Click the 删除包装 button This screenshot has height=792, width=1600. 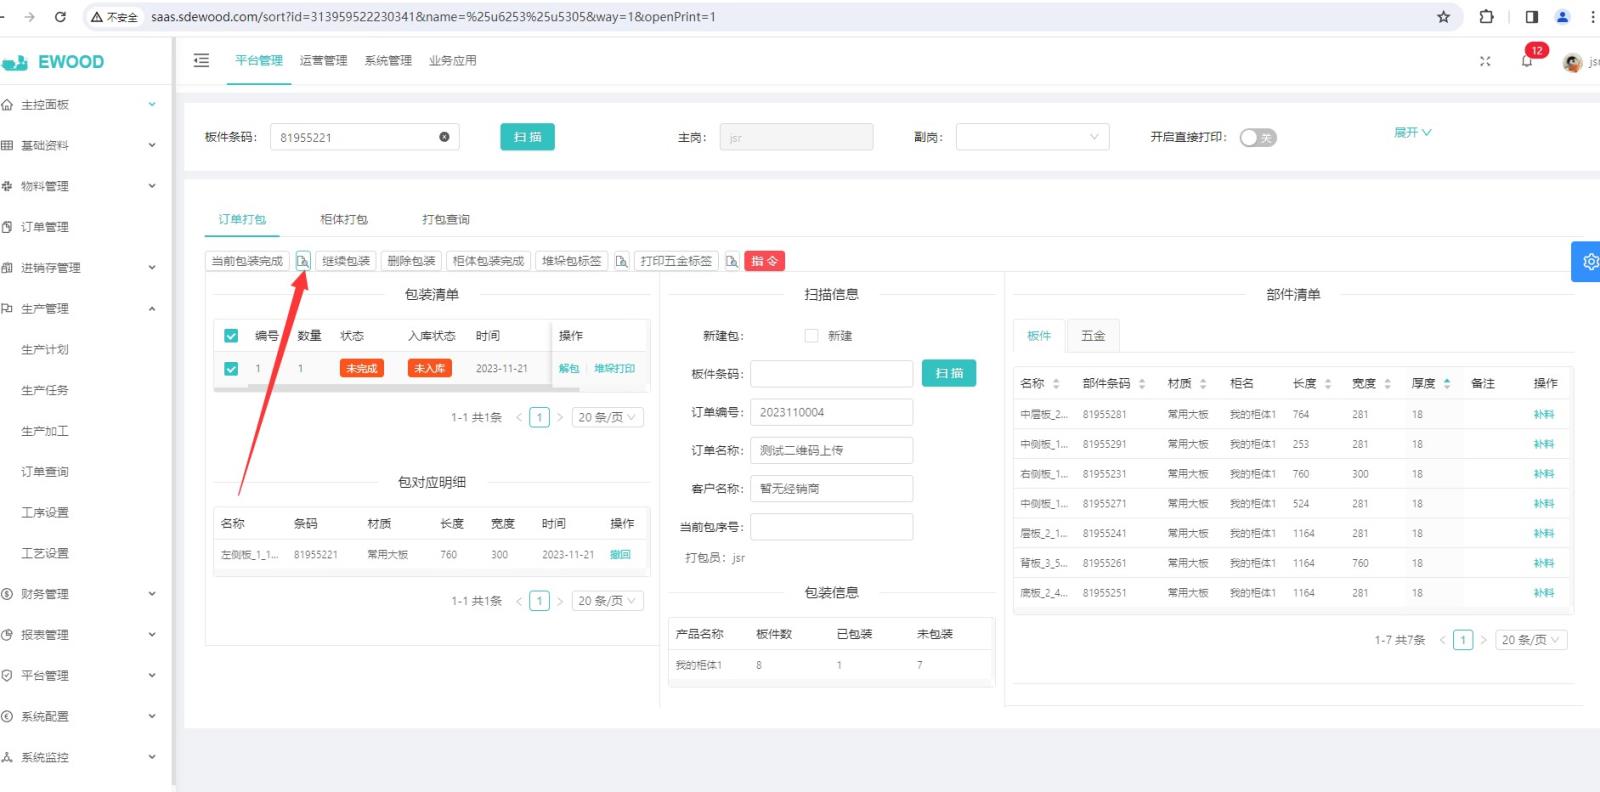411,261
